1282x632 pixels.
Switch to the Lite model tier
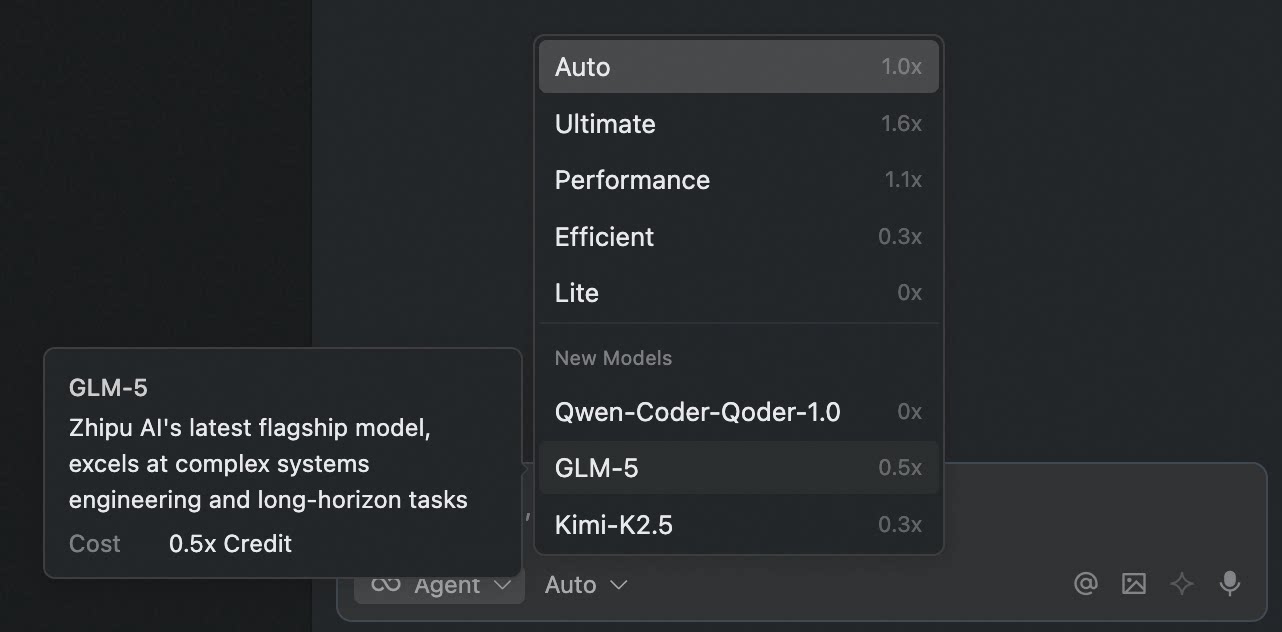pyautogui.click(x=738, y=293)
